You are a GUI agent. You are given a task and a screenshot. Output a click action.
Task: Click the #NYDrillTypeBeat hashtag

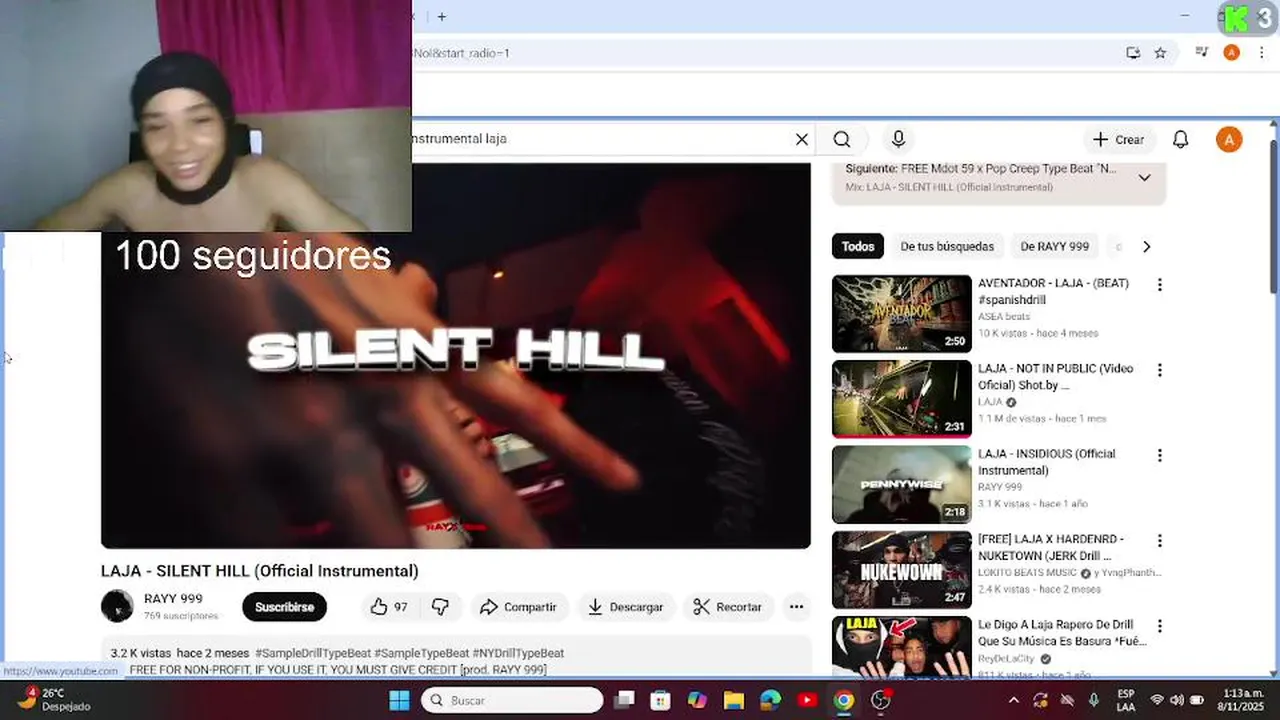(518, 653)
